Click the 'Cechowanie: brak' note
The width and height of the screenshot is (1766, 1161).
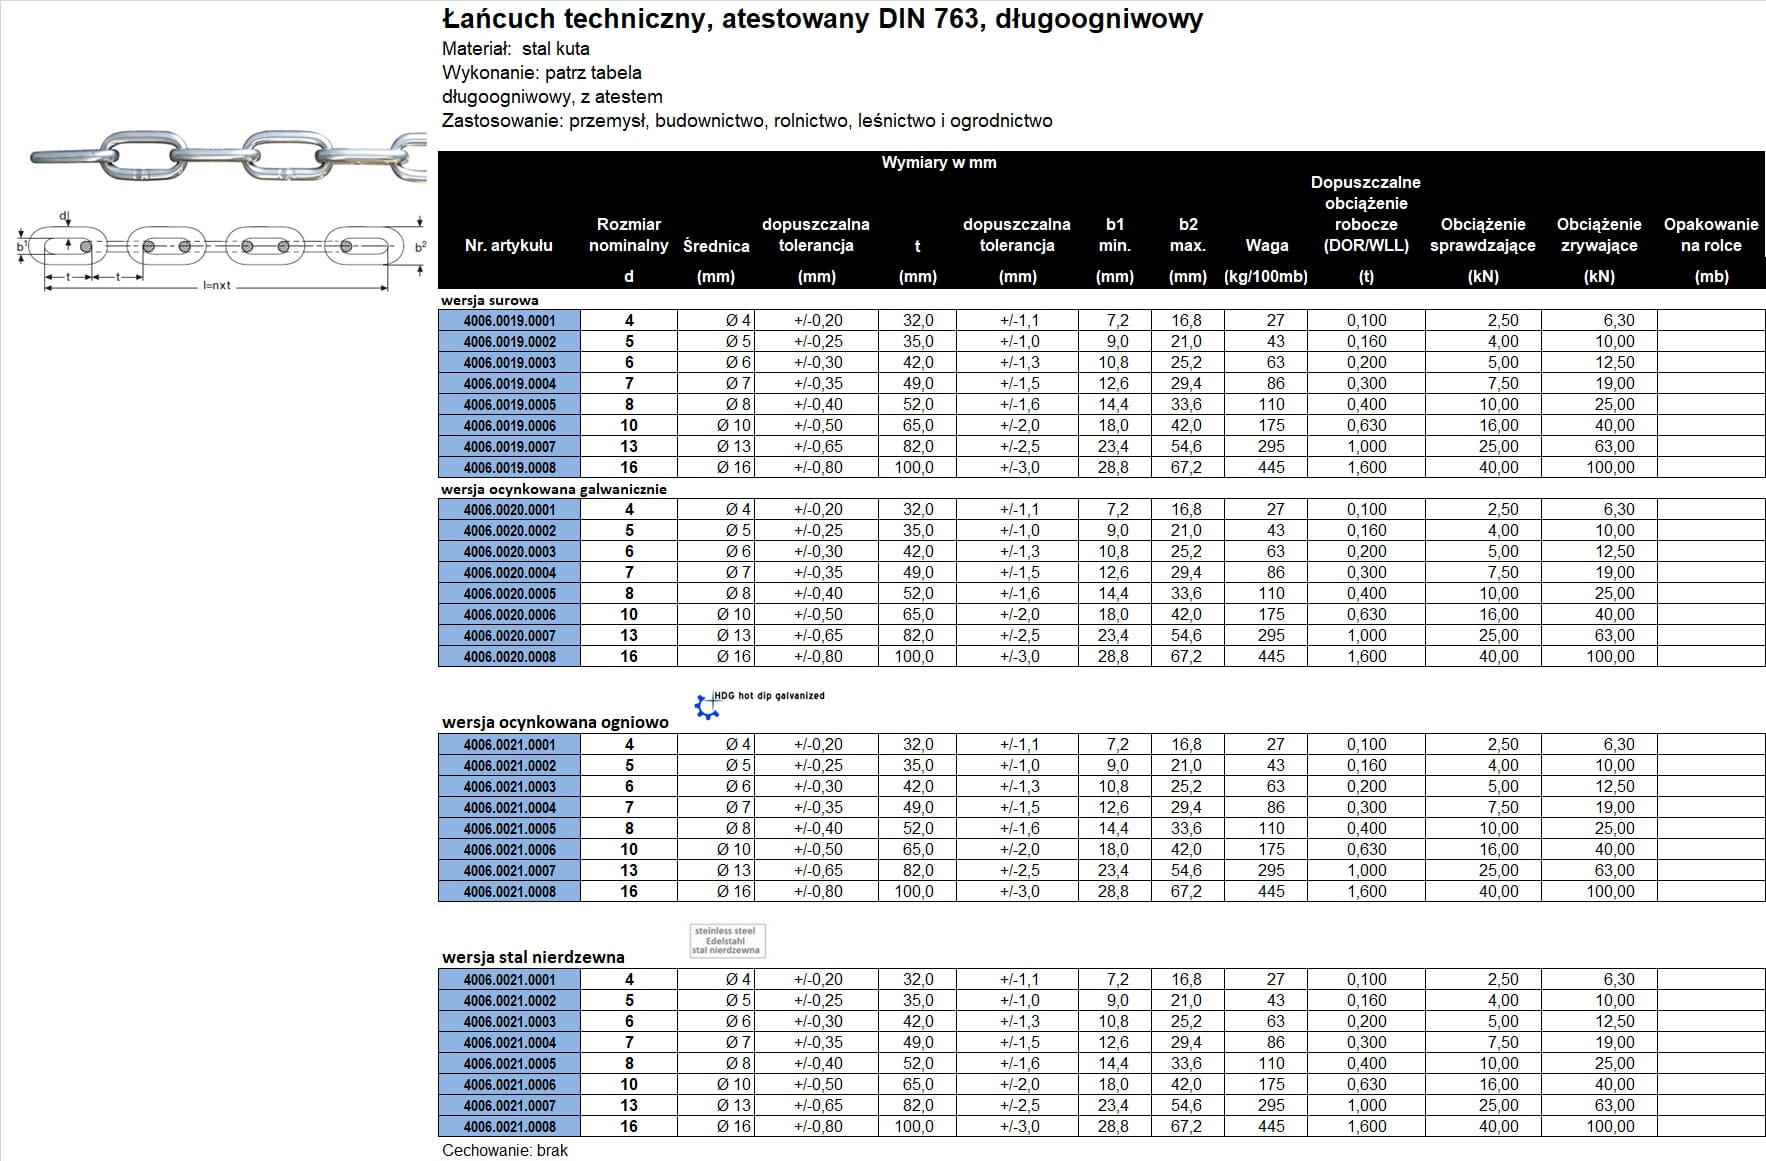(505, 1150)
